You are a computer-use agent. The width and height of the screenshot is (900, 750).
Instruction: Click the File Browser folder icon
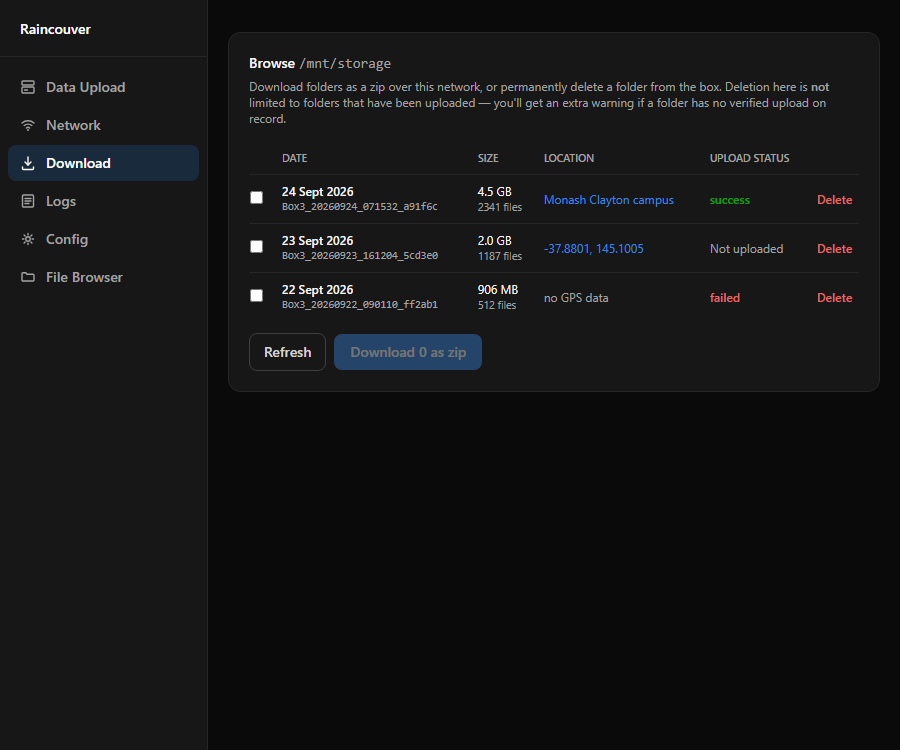click(x=28, y=277)
